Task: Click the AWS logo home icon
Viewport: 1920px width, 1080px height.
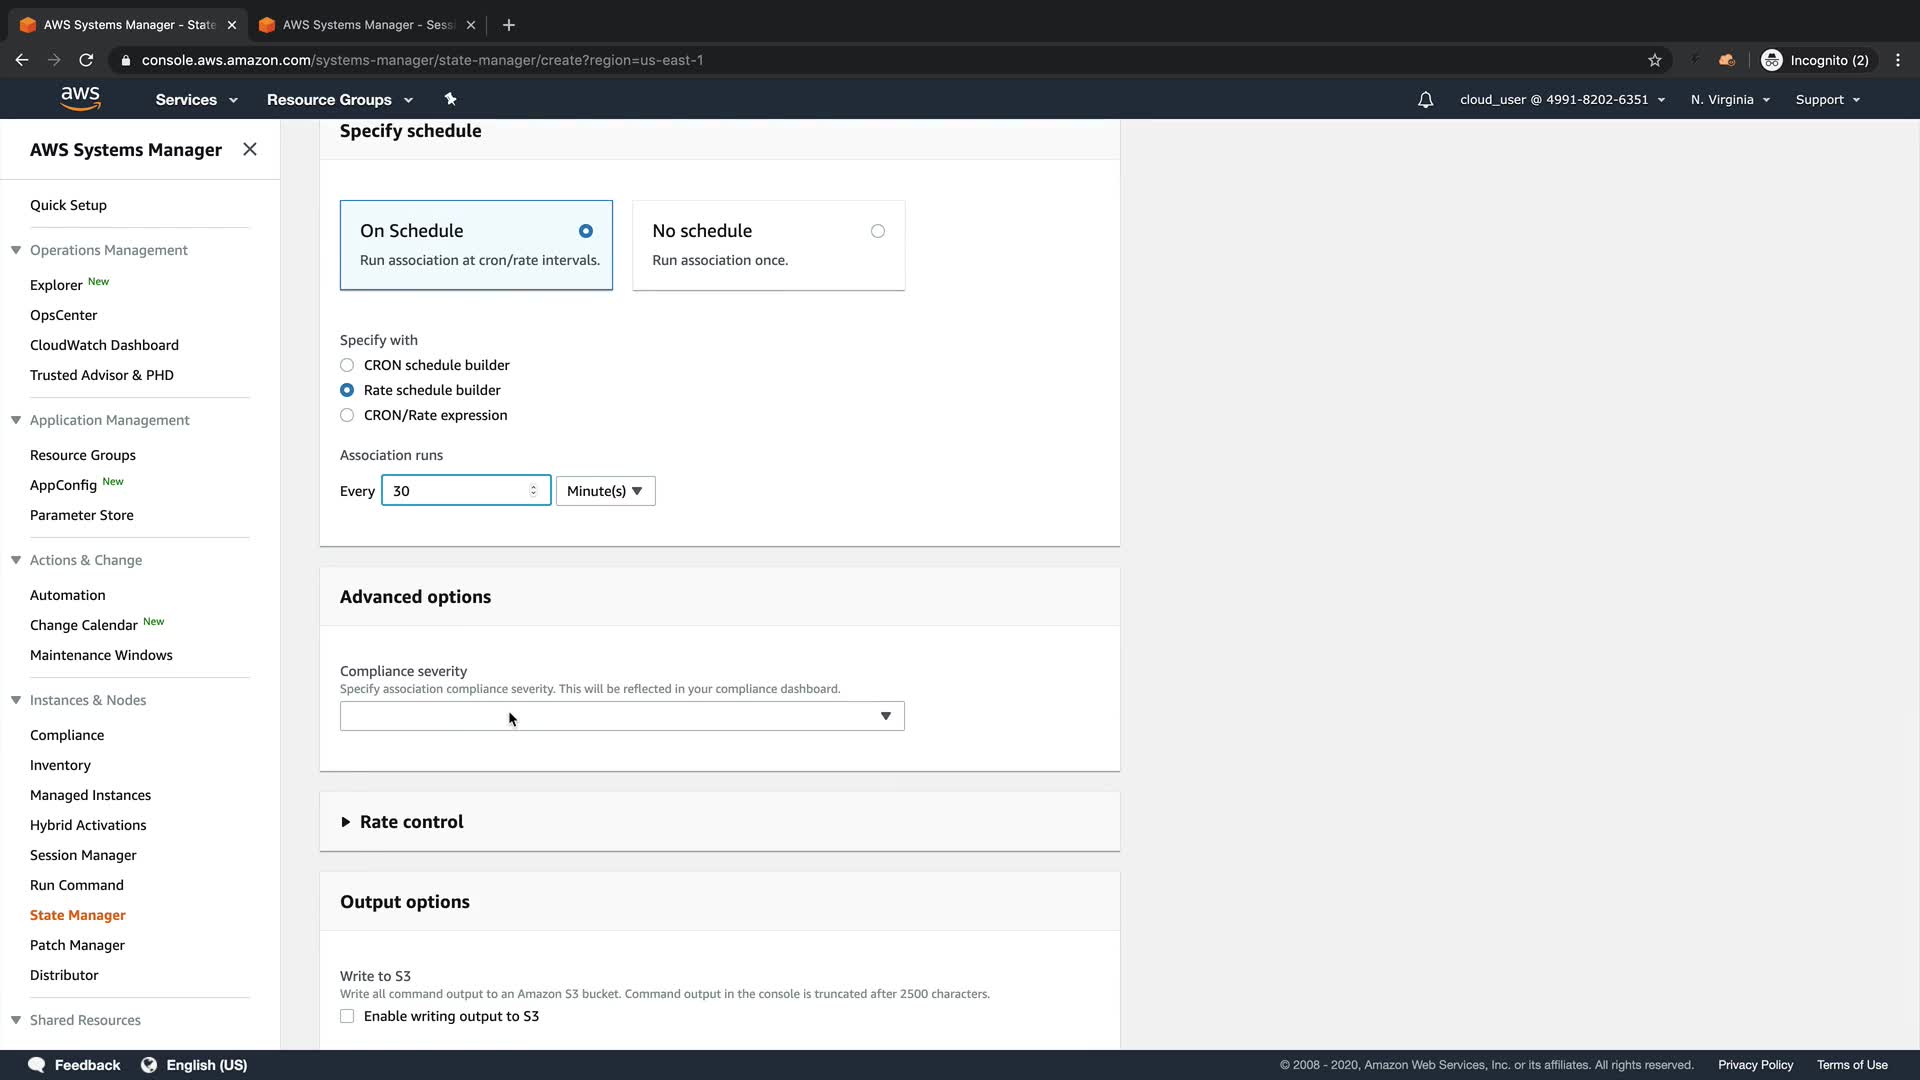Action: [x=80, y=99]
